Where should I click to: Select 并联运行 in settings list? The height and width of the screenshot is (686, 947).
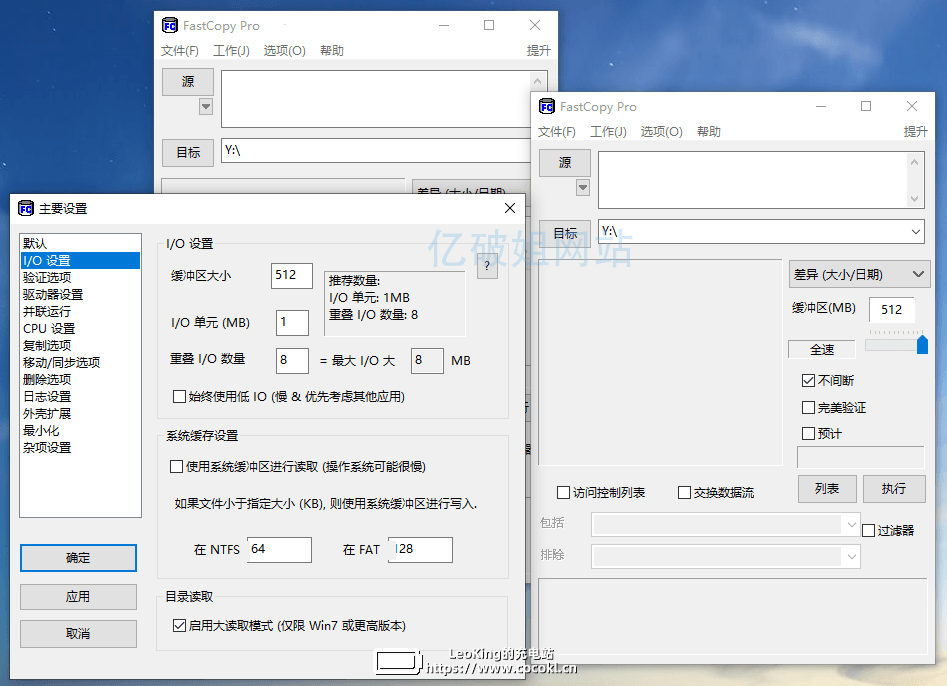point(80,311)
